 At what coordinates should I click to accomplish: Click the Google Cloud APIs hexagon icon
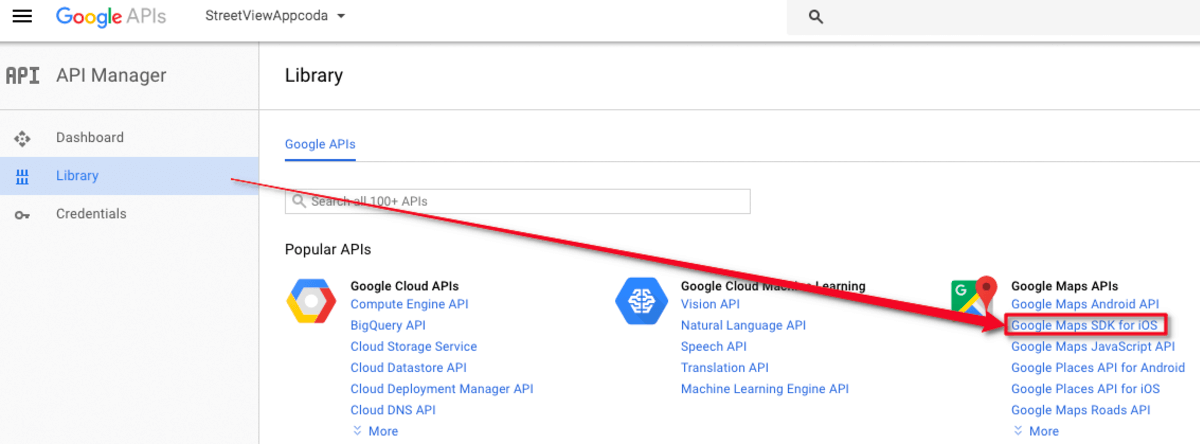pos(311,302)
